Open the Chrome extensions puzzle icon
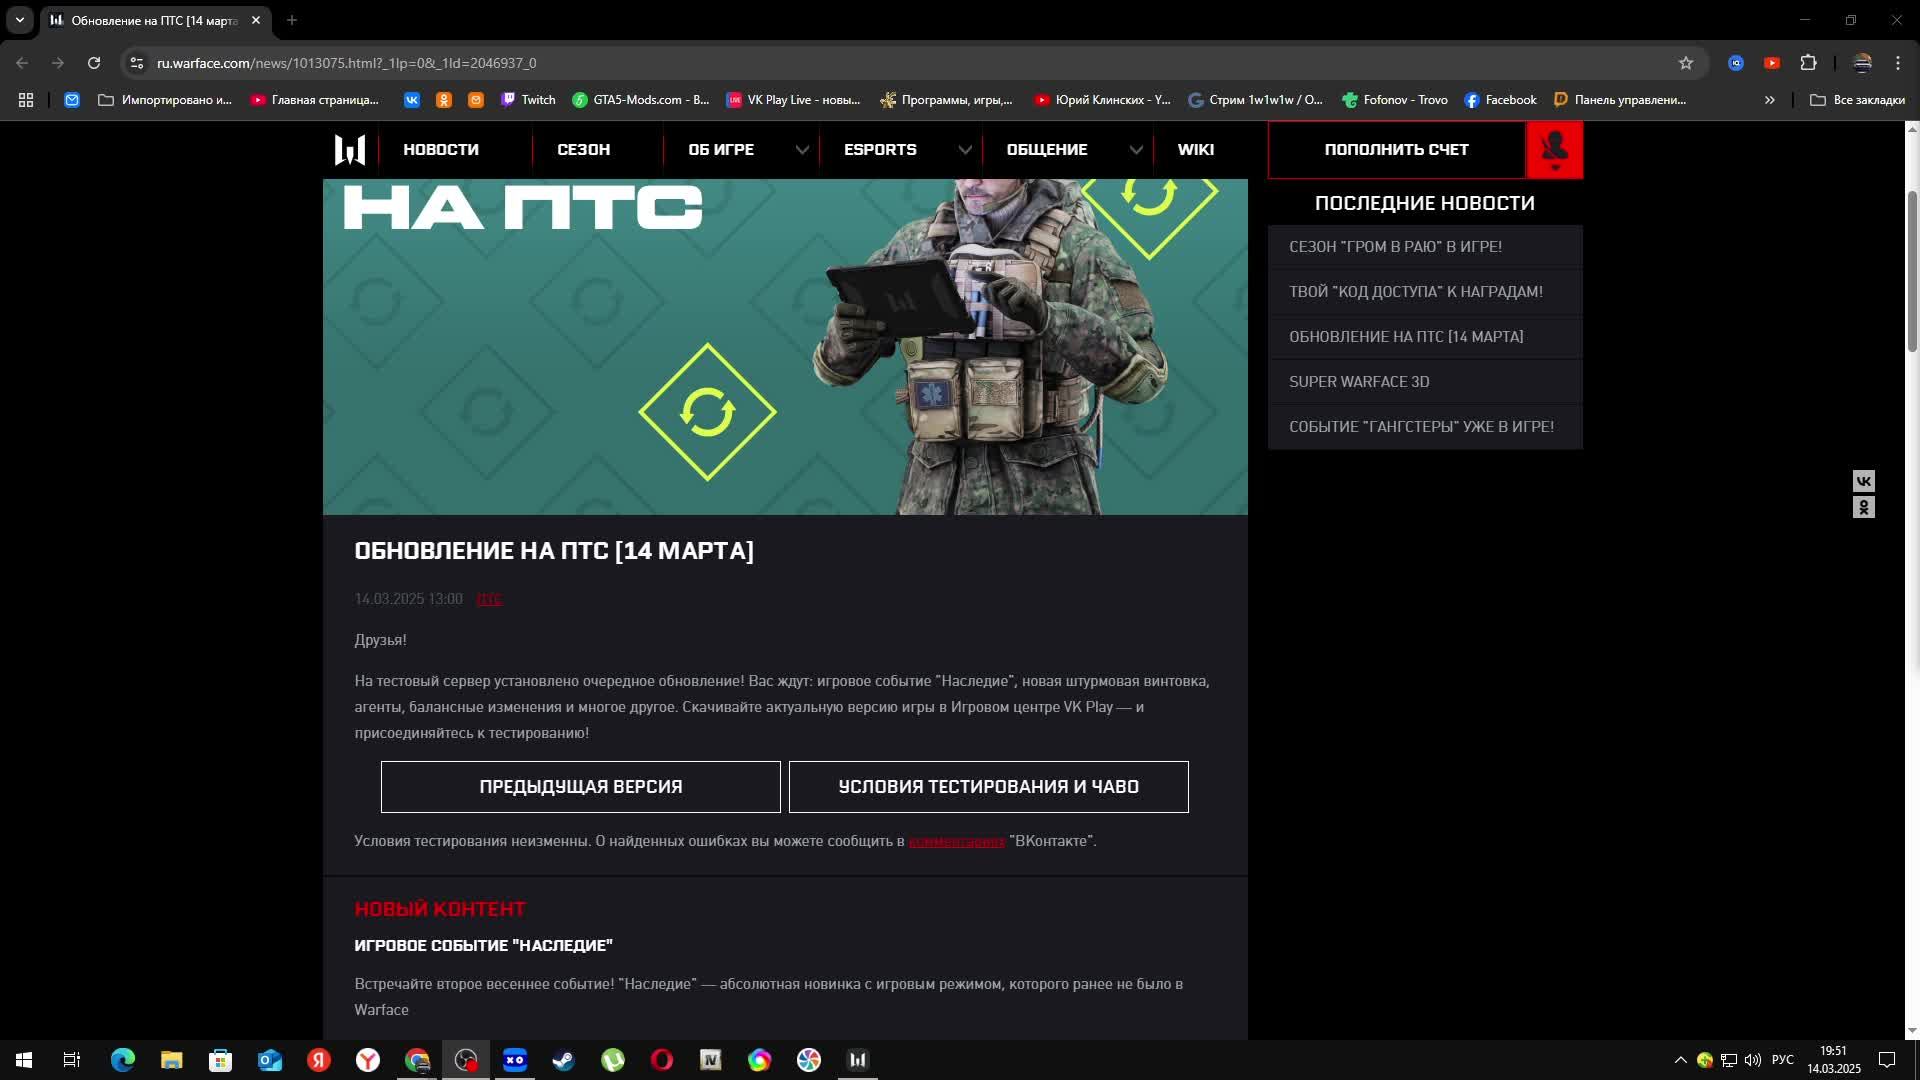Viewport: 1920px width, 1080px height. (x=1808, y=63)
